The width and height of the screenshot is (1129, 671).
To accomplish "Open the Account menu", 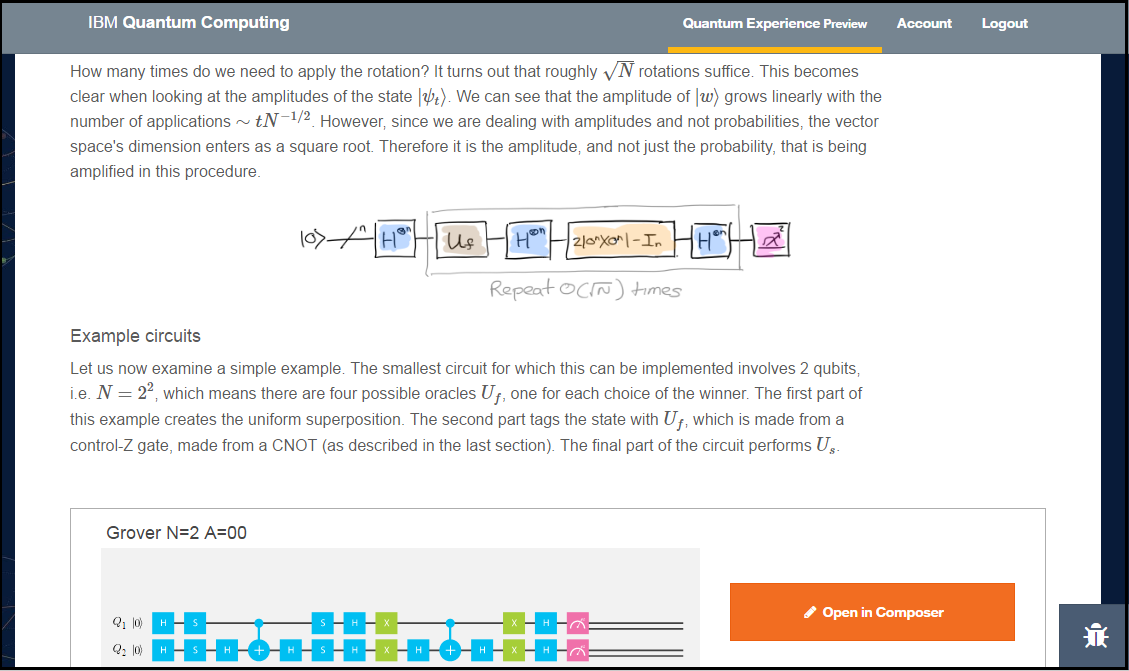I will pos(924,23).
